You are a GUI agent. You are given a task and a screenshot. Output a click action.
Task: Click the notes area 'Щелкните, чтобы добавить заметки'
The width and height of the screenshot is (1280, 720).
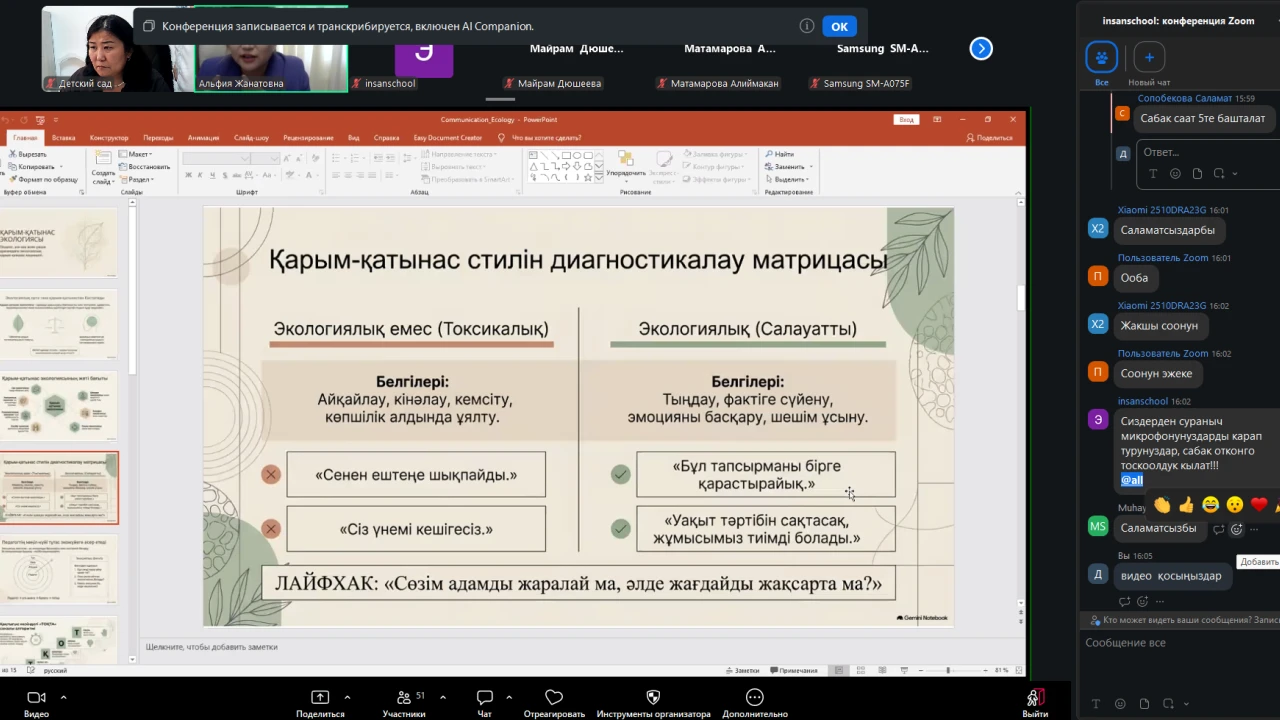(212, 647)
